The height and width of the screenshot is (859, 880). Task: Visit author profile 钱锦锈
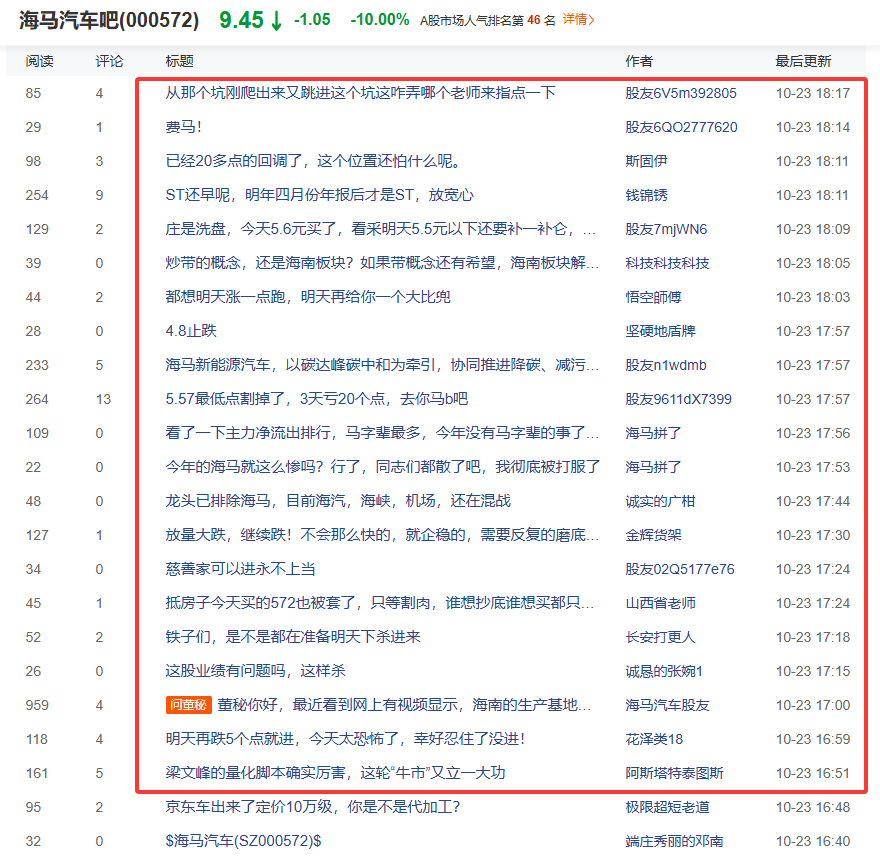point(647,195)
